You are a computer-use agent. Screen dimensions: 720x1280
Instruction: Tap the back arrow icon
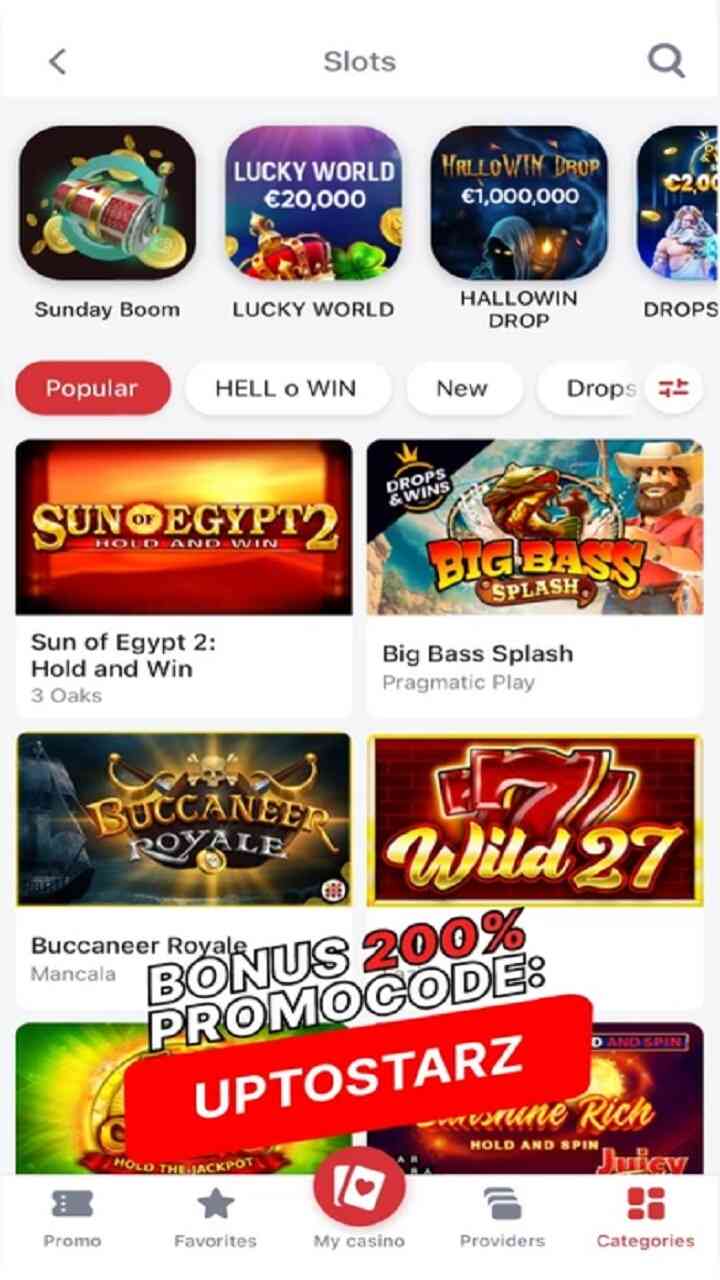[x=58, y=61]
